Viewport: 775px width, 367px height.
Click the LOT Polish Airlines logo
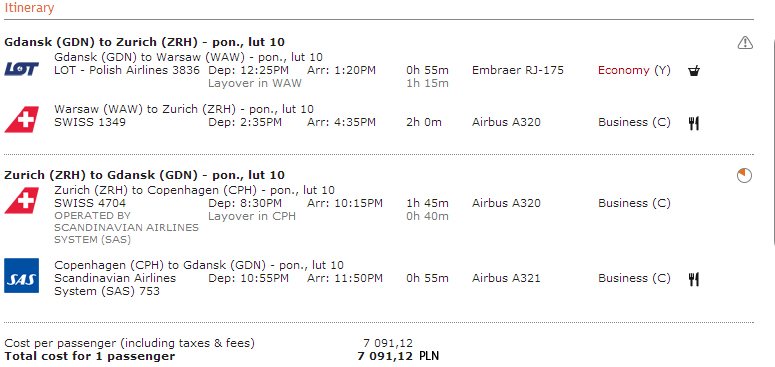pyautogui.click(x=21, y=69)
